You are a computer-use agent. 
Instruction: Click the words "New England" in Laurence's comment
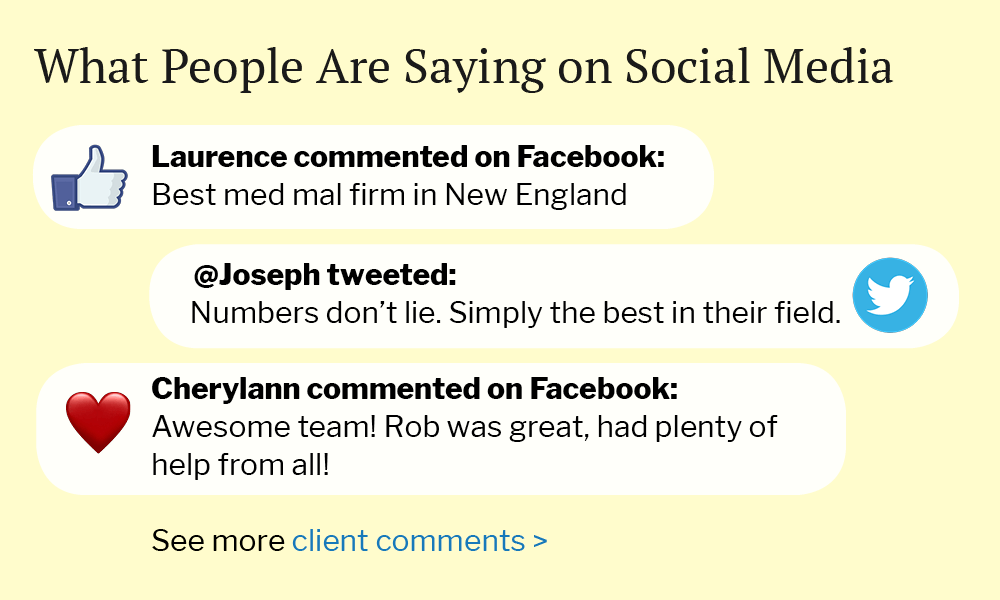536,194
